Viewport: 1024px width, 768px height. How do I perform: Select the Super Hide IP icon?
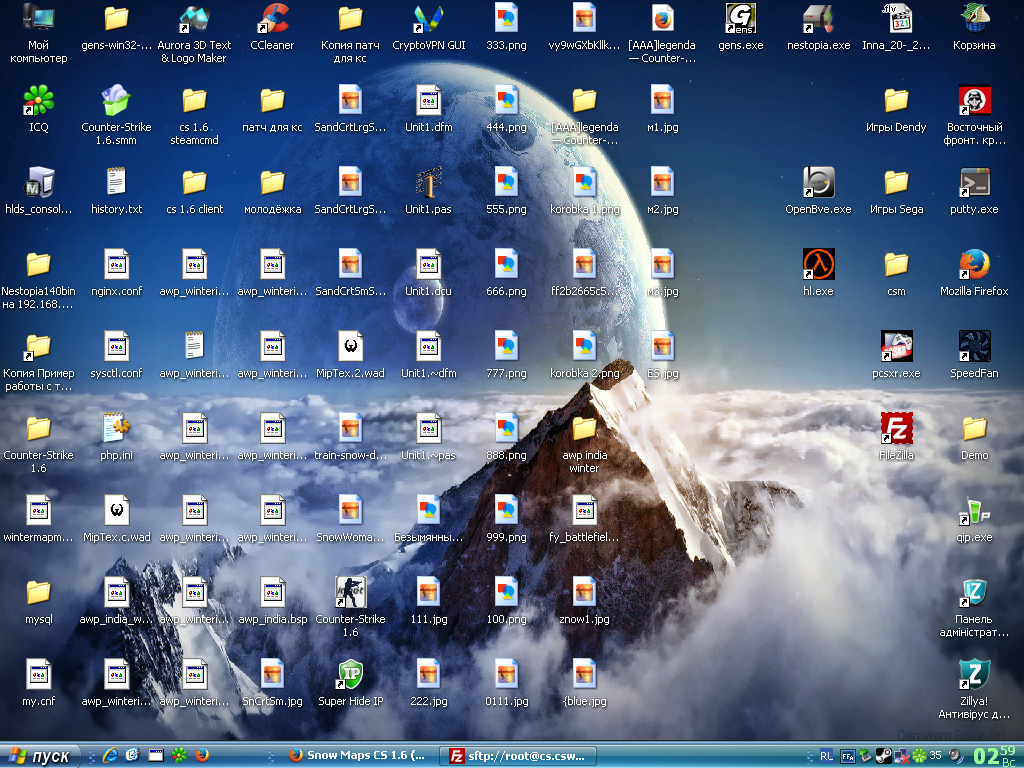[351, 682]
